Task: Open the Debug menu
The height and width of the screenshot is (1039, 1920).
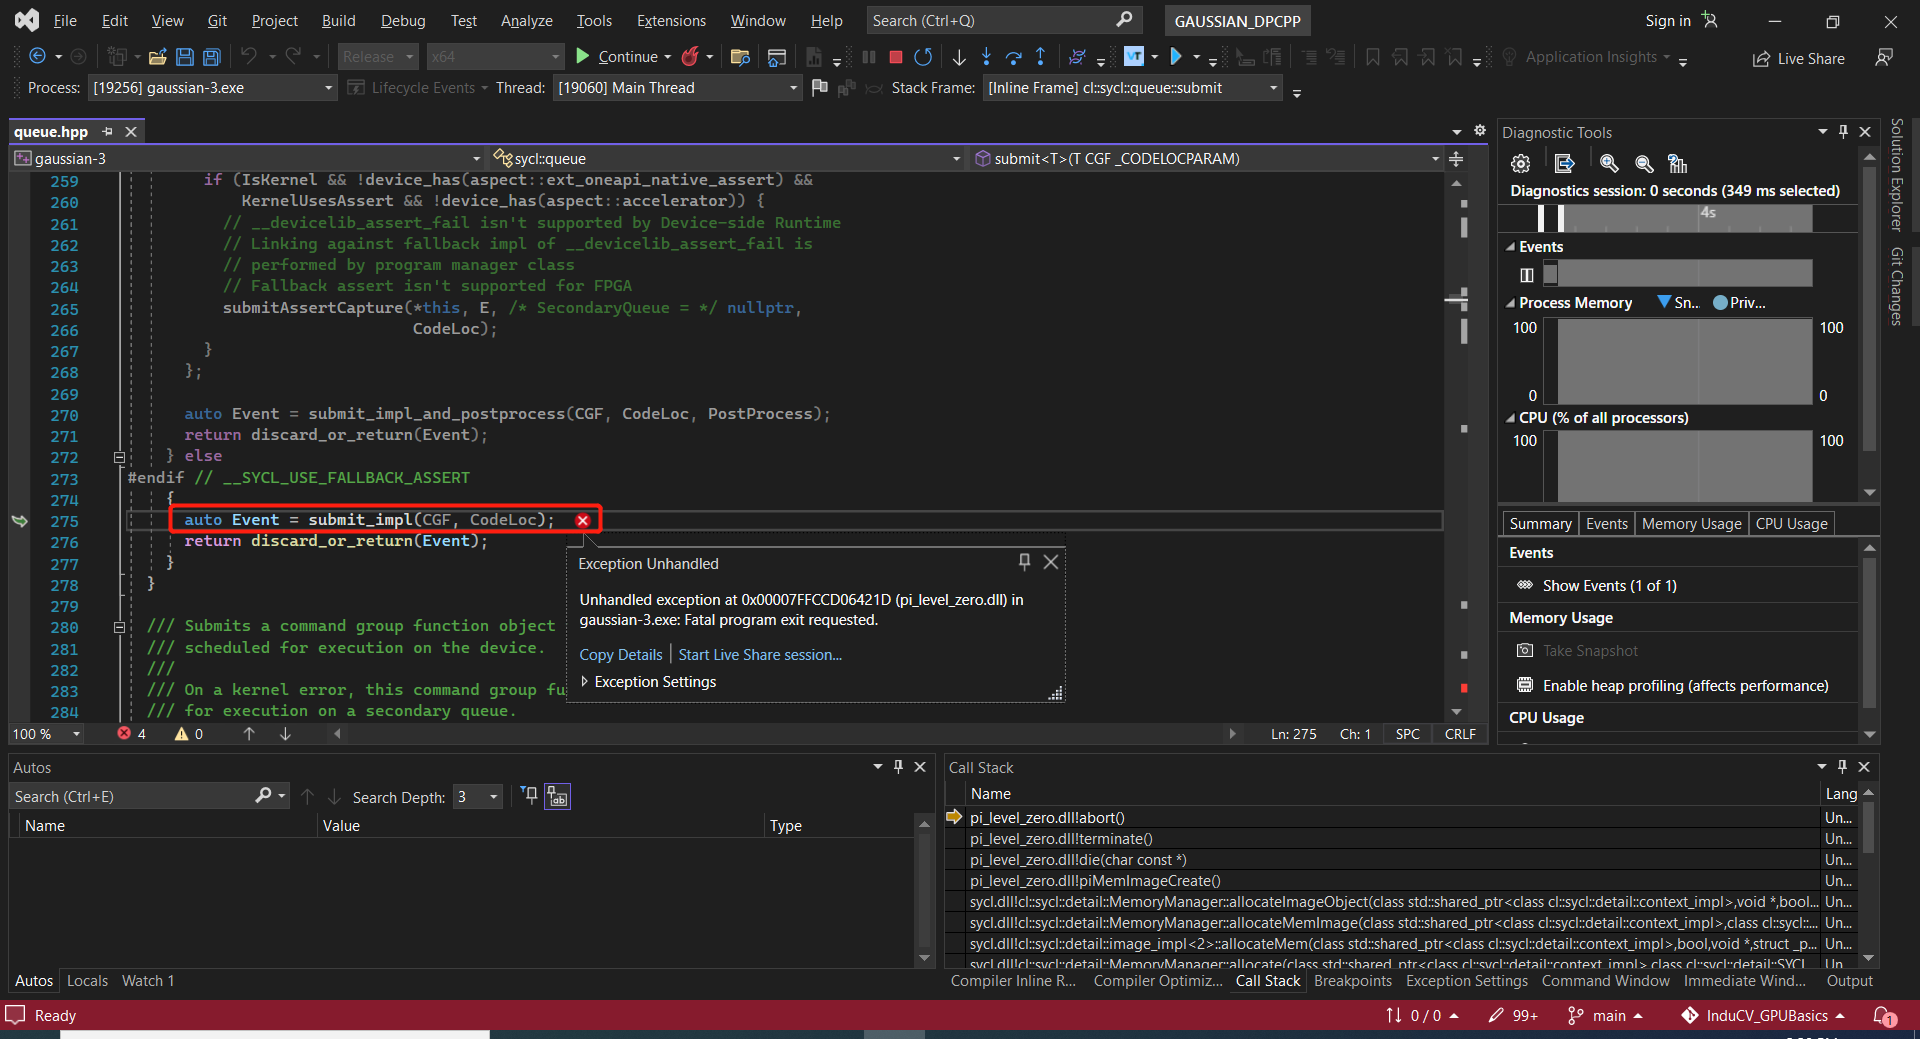Action: [x=402, y=20]
